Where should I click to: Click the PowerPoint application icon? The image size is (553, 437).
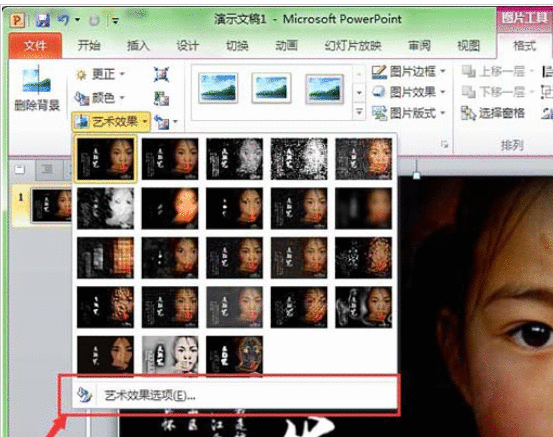(17, 20)
